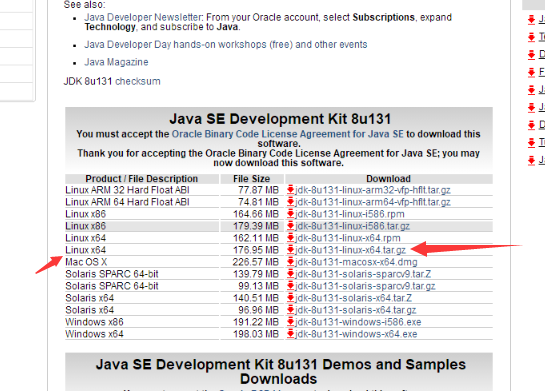Open Oracle Binary Code License Agreement link

coord(288,134)
